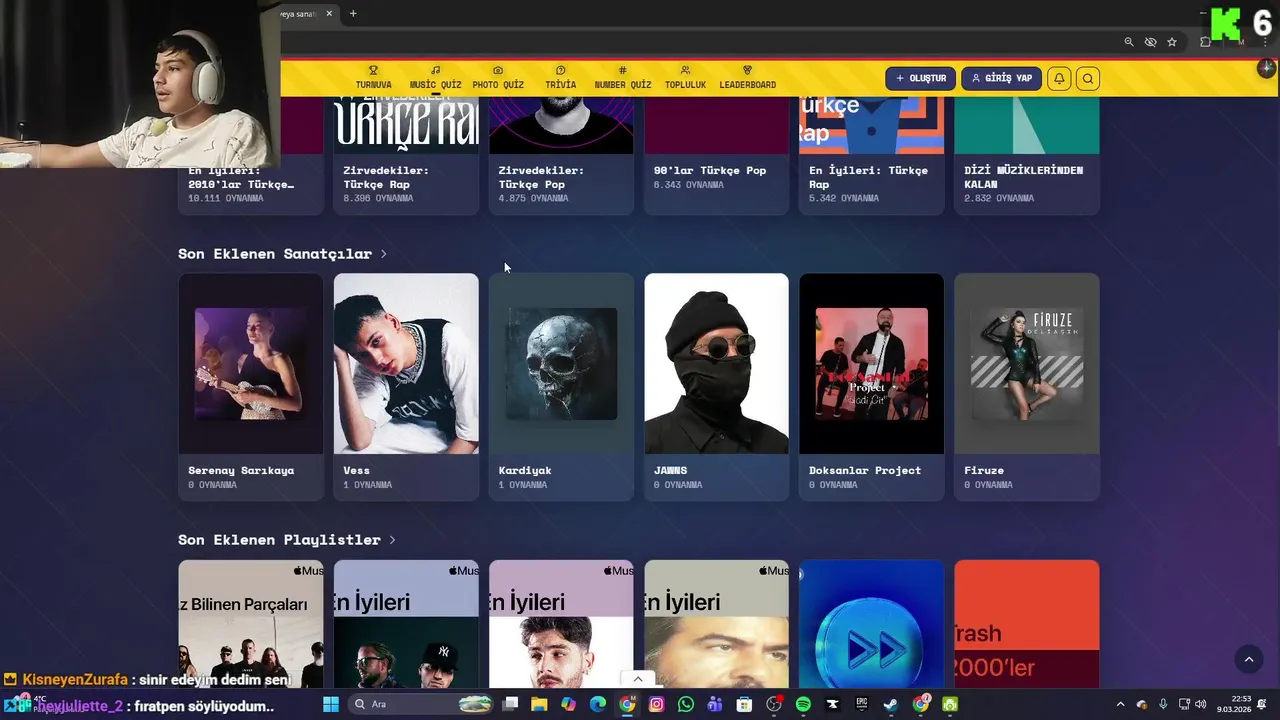Open the Topluluk community page
Image resolution: width=1280 pixels, height=720 pixels.
(685, 78)
